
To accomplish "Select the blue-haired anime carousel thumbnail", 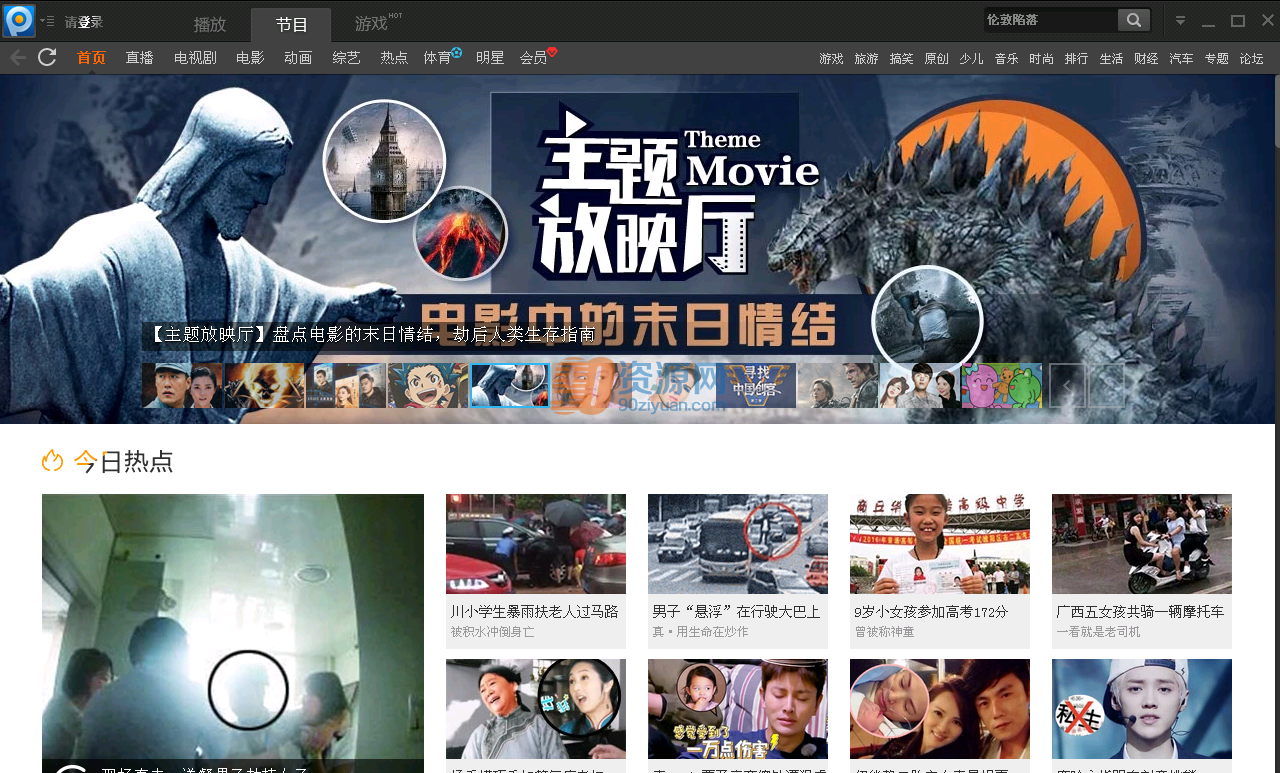I will [428, 385].
